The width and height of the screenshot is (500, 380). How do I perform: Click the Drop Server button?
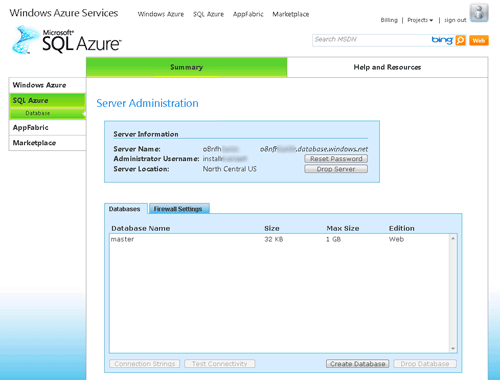pyautogui.click(x=336, y=169)
